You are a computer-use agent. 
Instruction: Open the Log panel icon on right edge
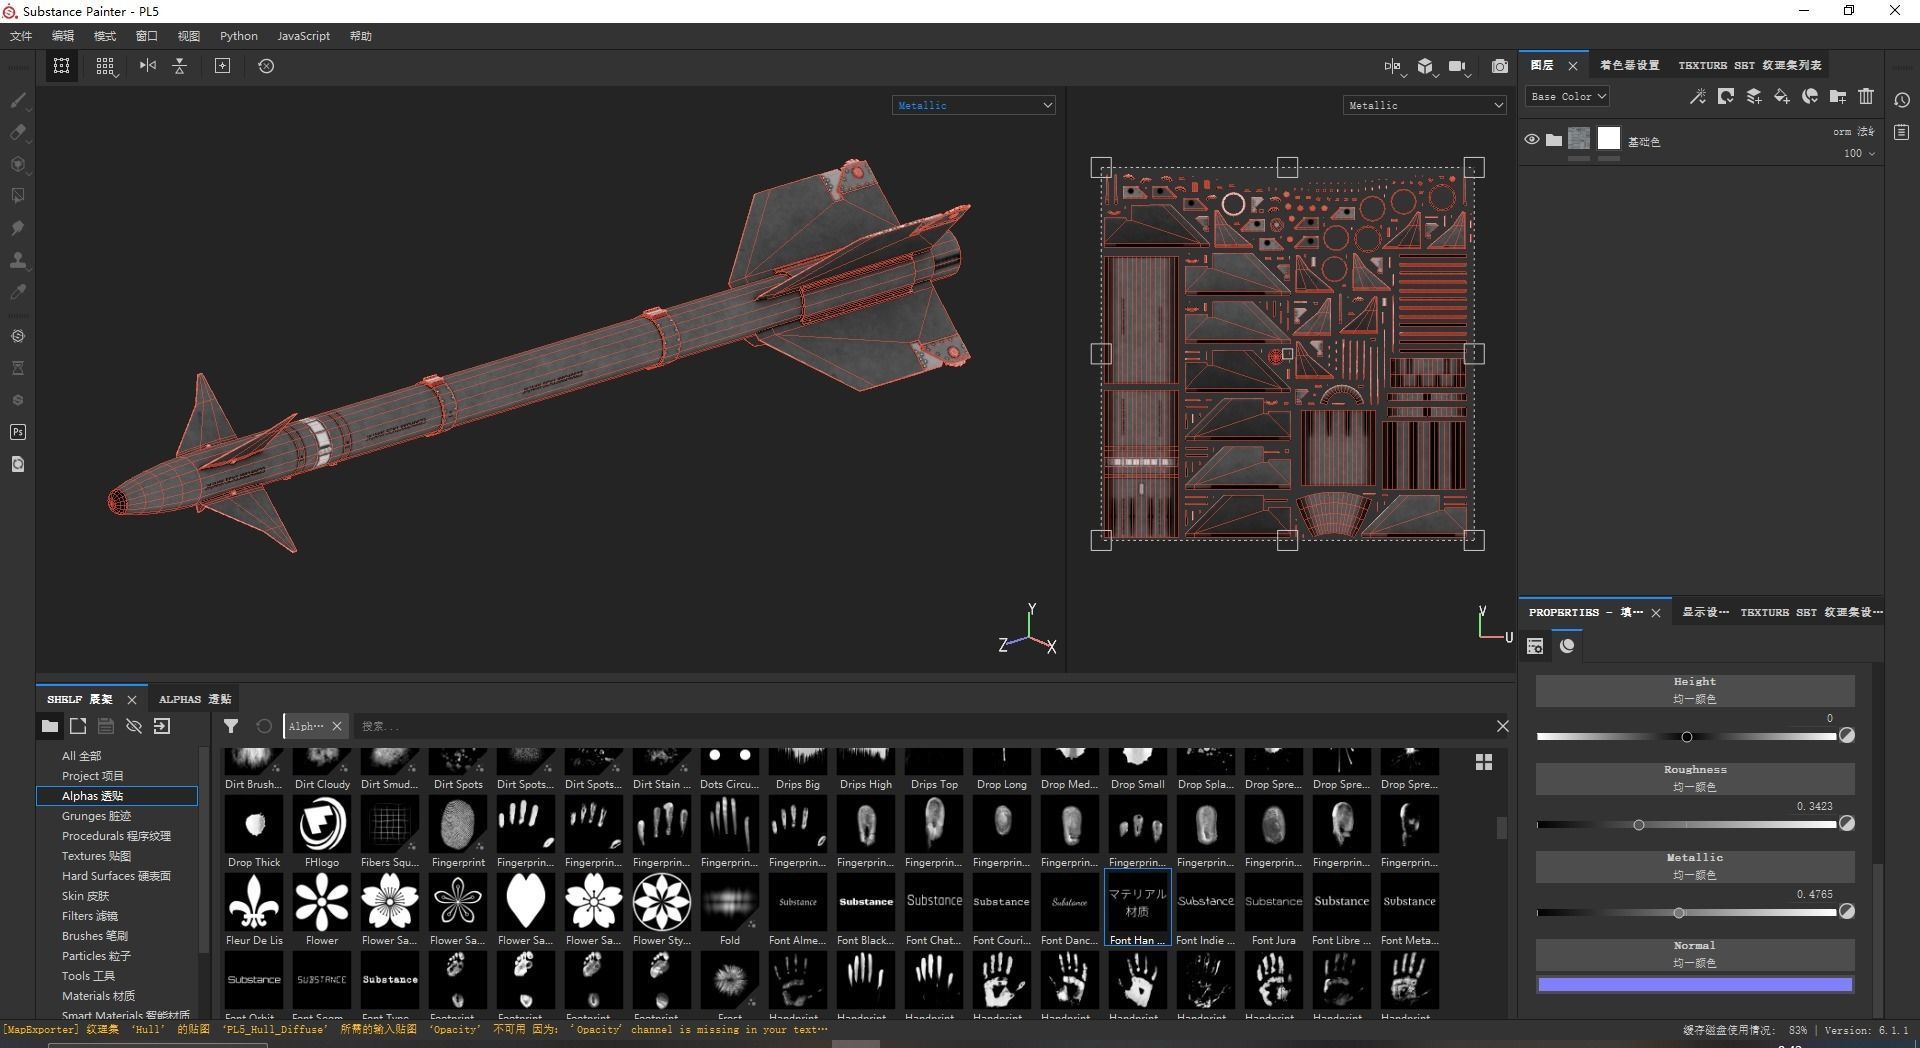1902,133
